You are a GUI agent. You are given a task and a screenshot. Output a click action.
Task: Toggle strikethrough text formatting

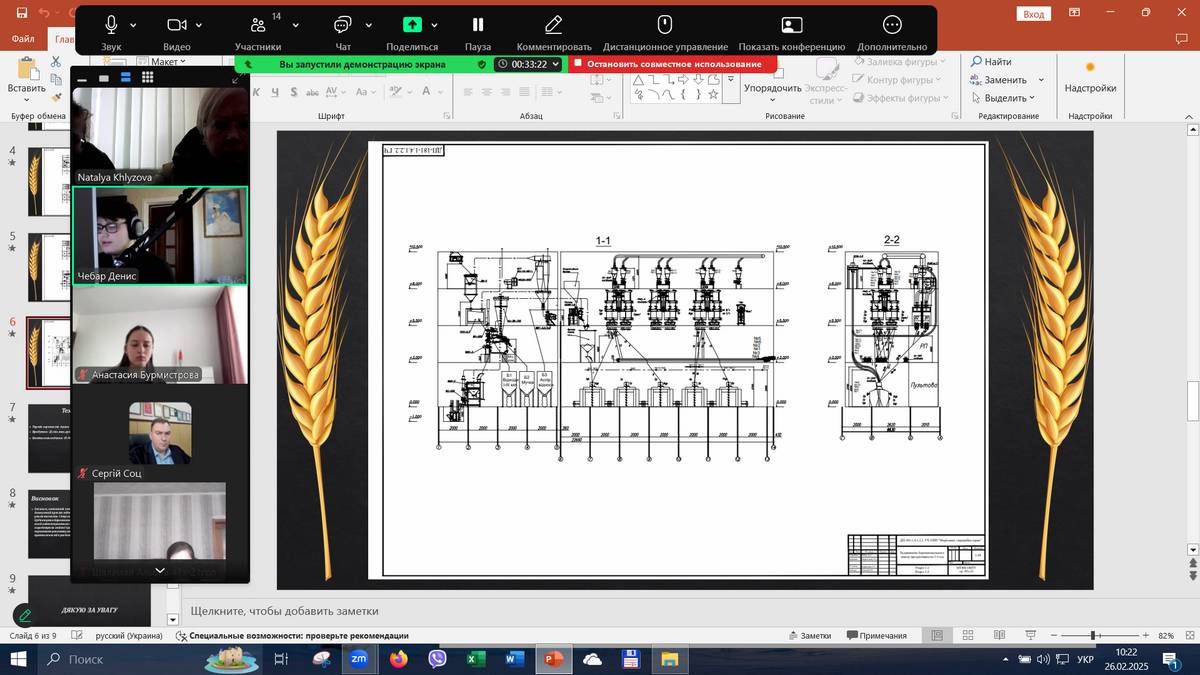[x=312, y=92]
